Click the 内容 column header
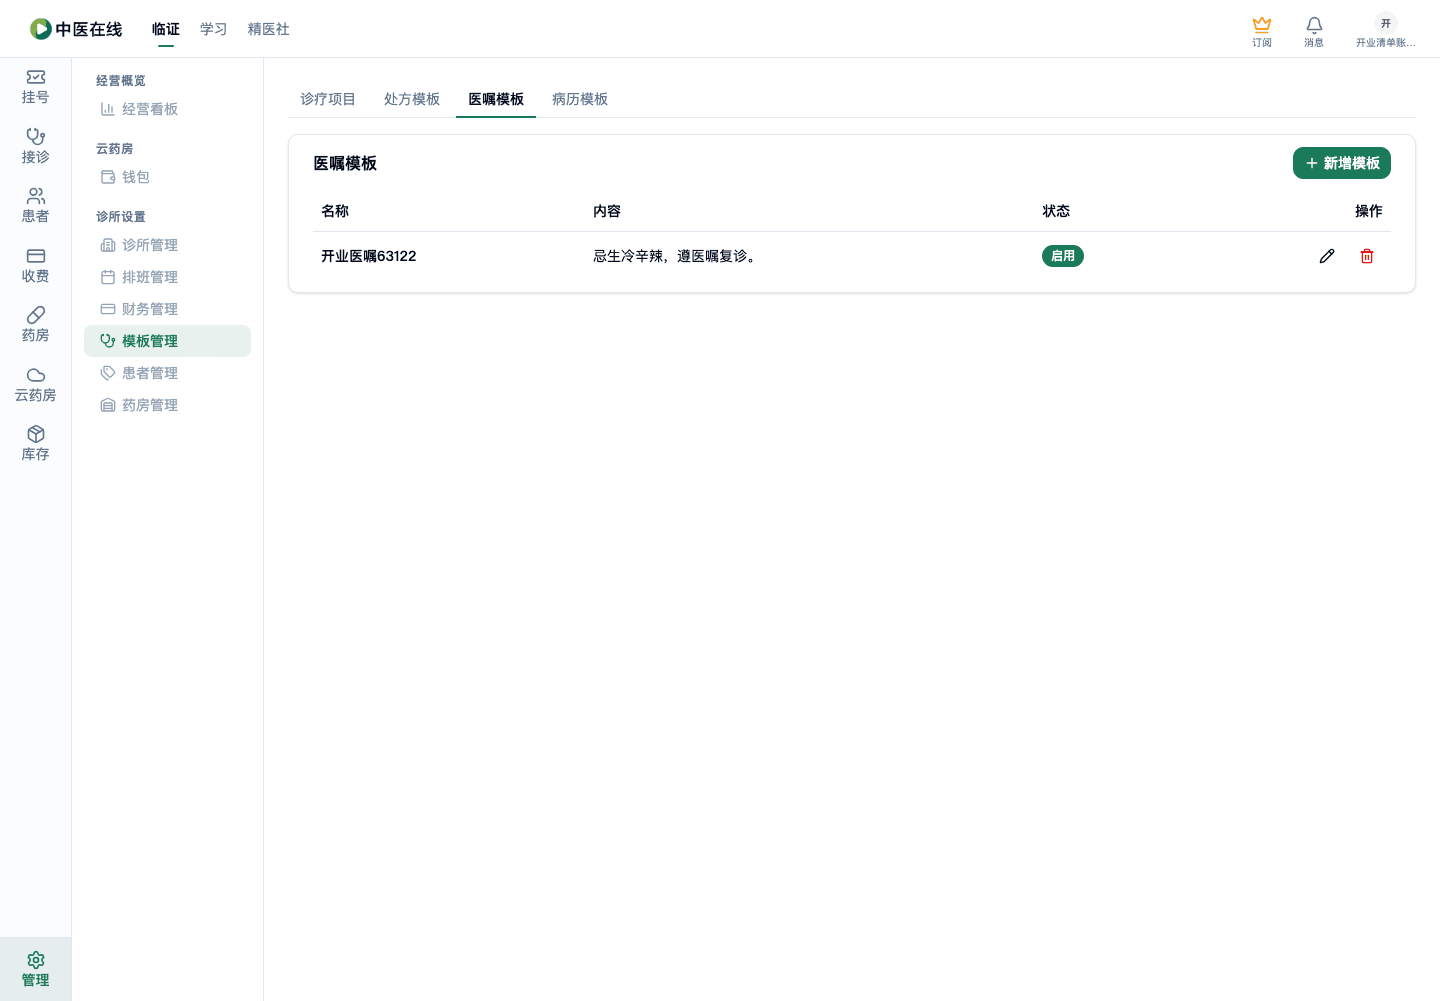 [x=607, y=211]
